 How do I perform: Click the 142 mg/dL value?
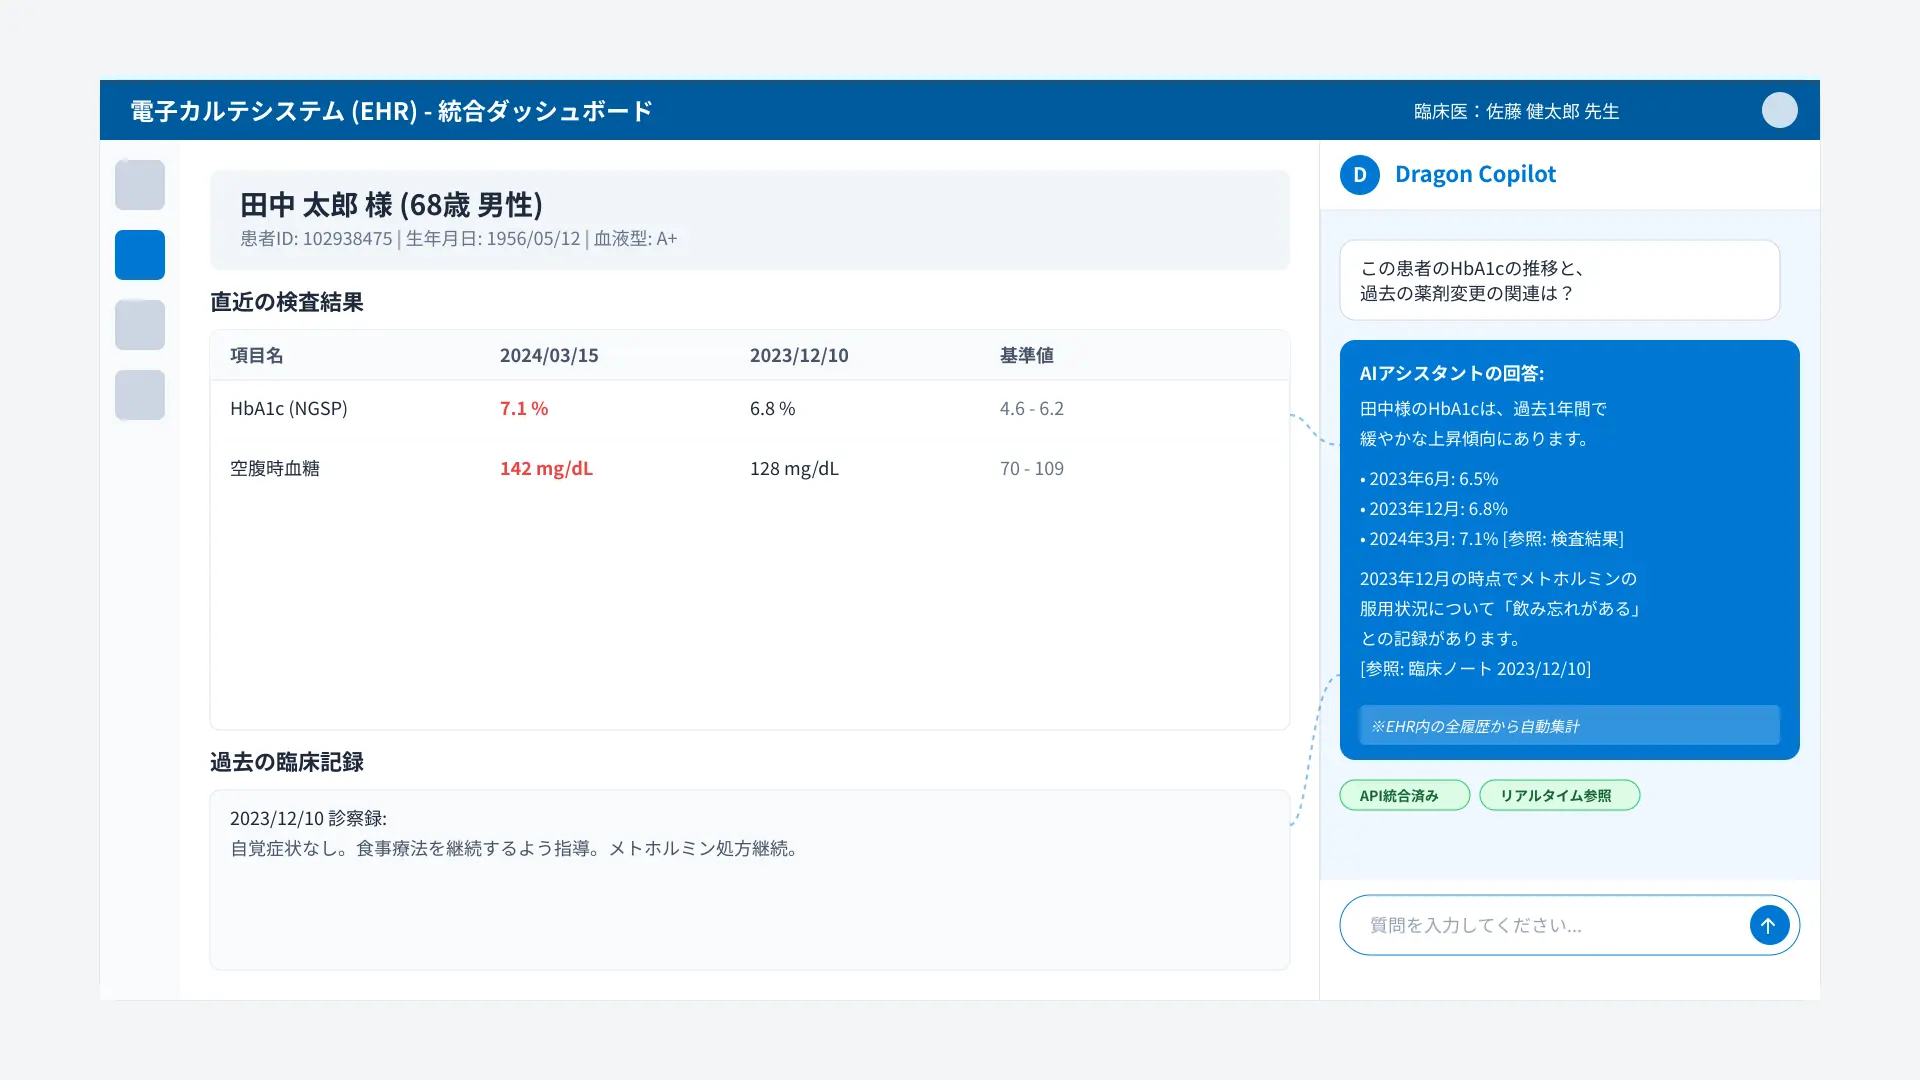point(546,468)
